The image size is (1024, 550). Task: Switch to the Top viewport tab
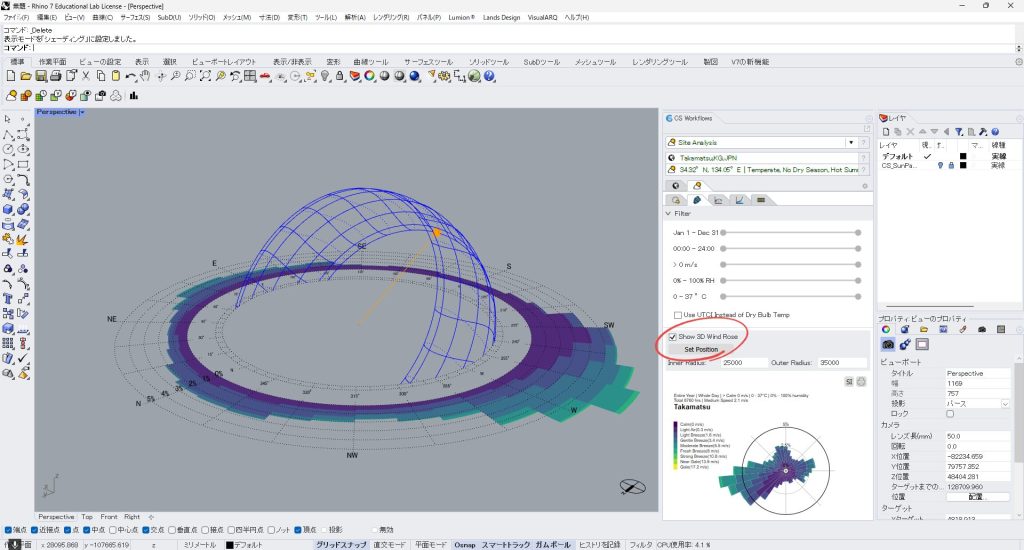87,517
